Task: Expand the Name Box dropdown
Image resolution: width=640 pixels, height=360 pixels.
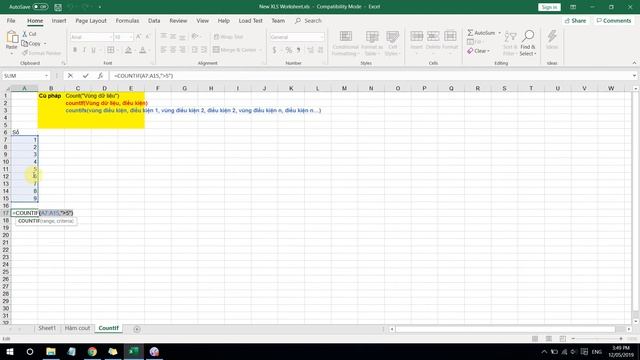Action: (46, 76)
